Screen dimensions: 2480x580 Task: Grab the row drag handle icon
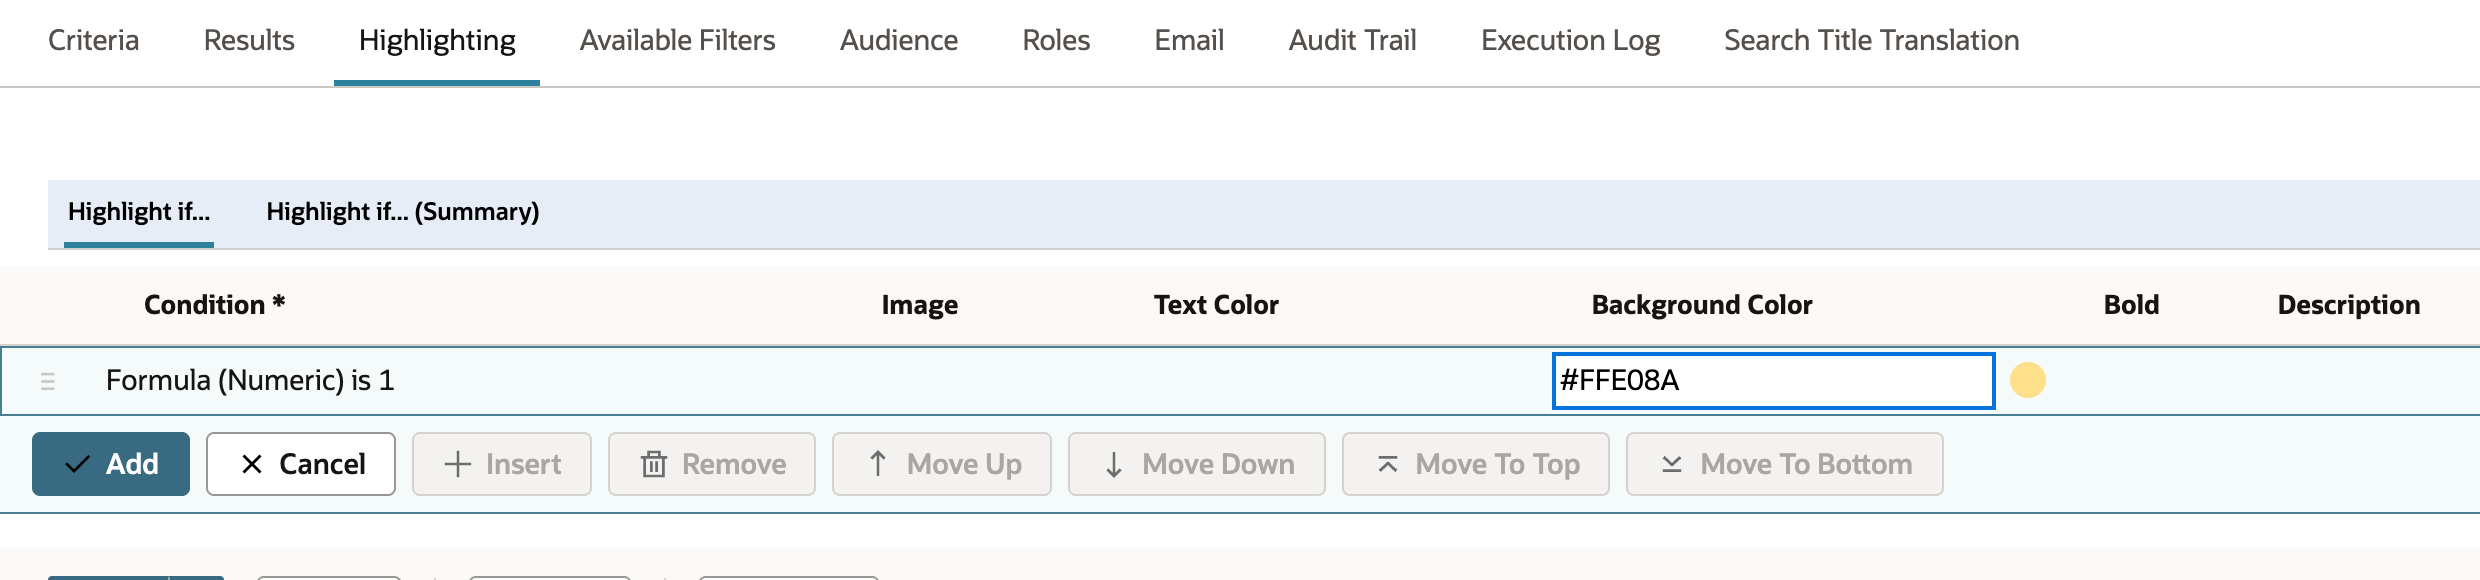pos(47,381)
